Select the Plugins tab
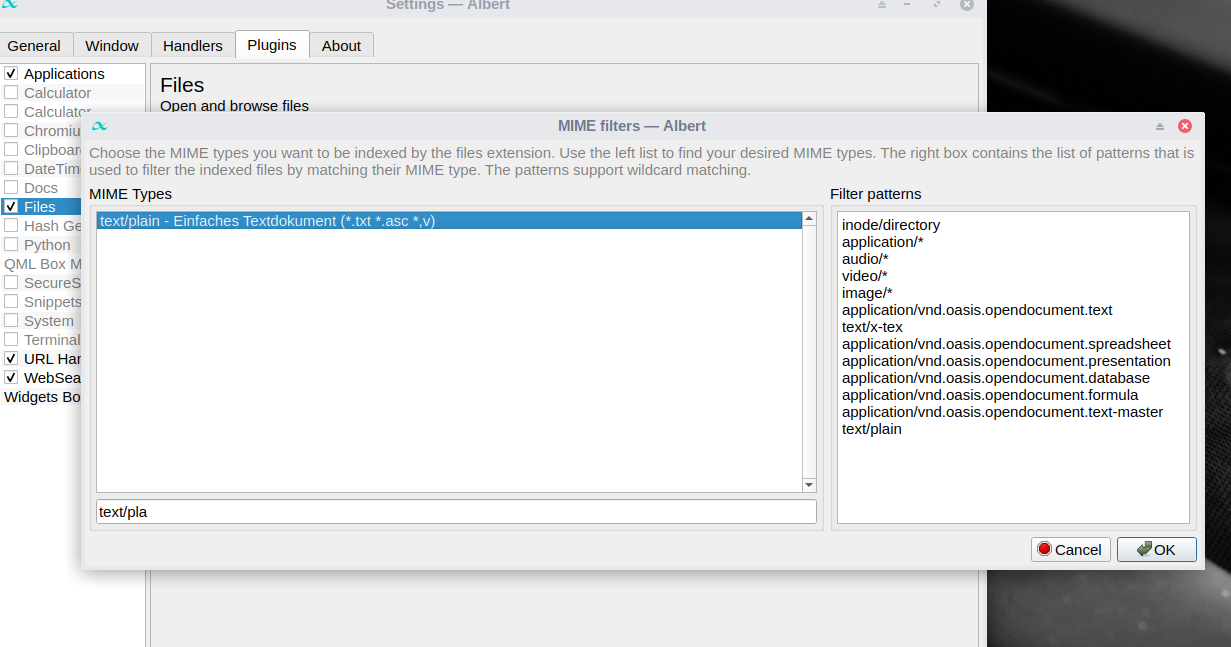The height and width of the screenshot is (647, 1231). tap(272, 45)
